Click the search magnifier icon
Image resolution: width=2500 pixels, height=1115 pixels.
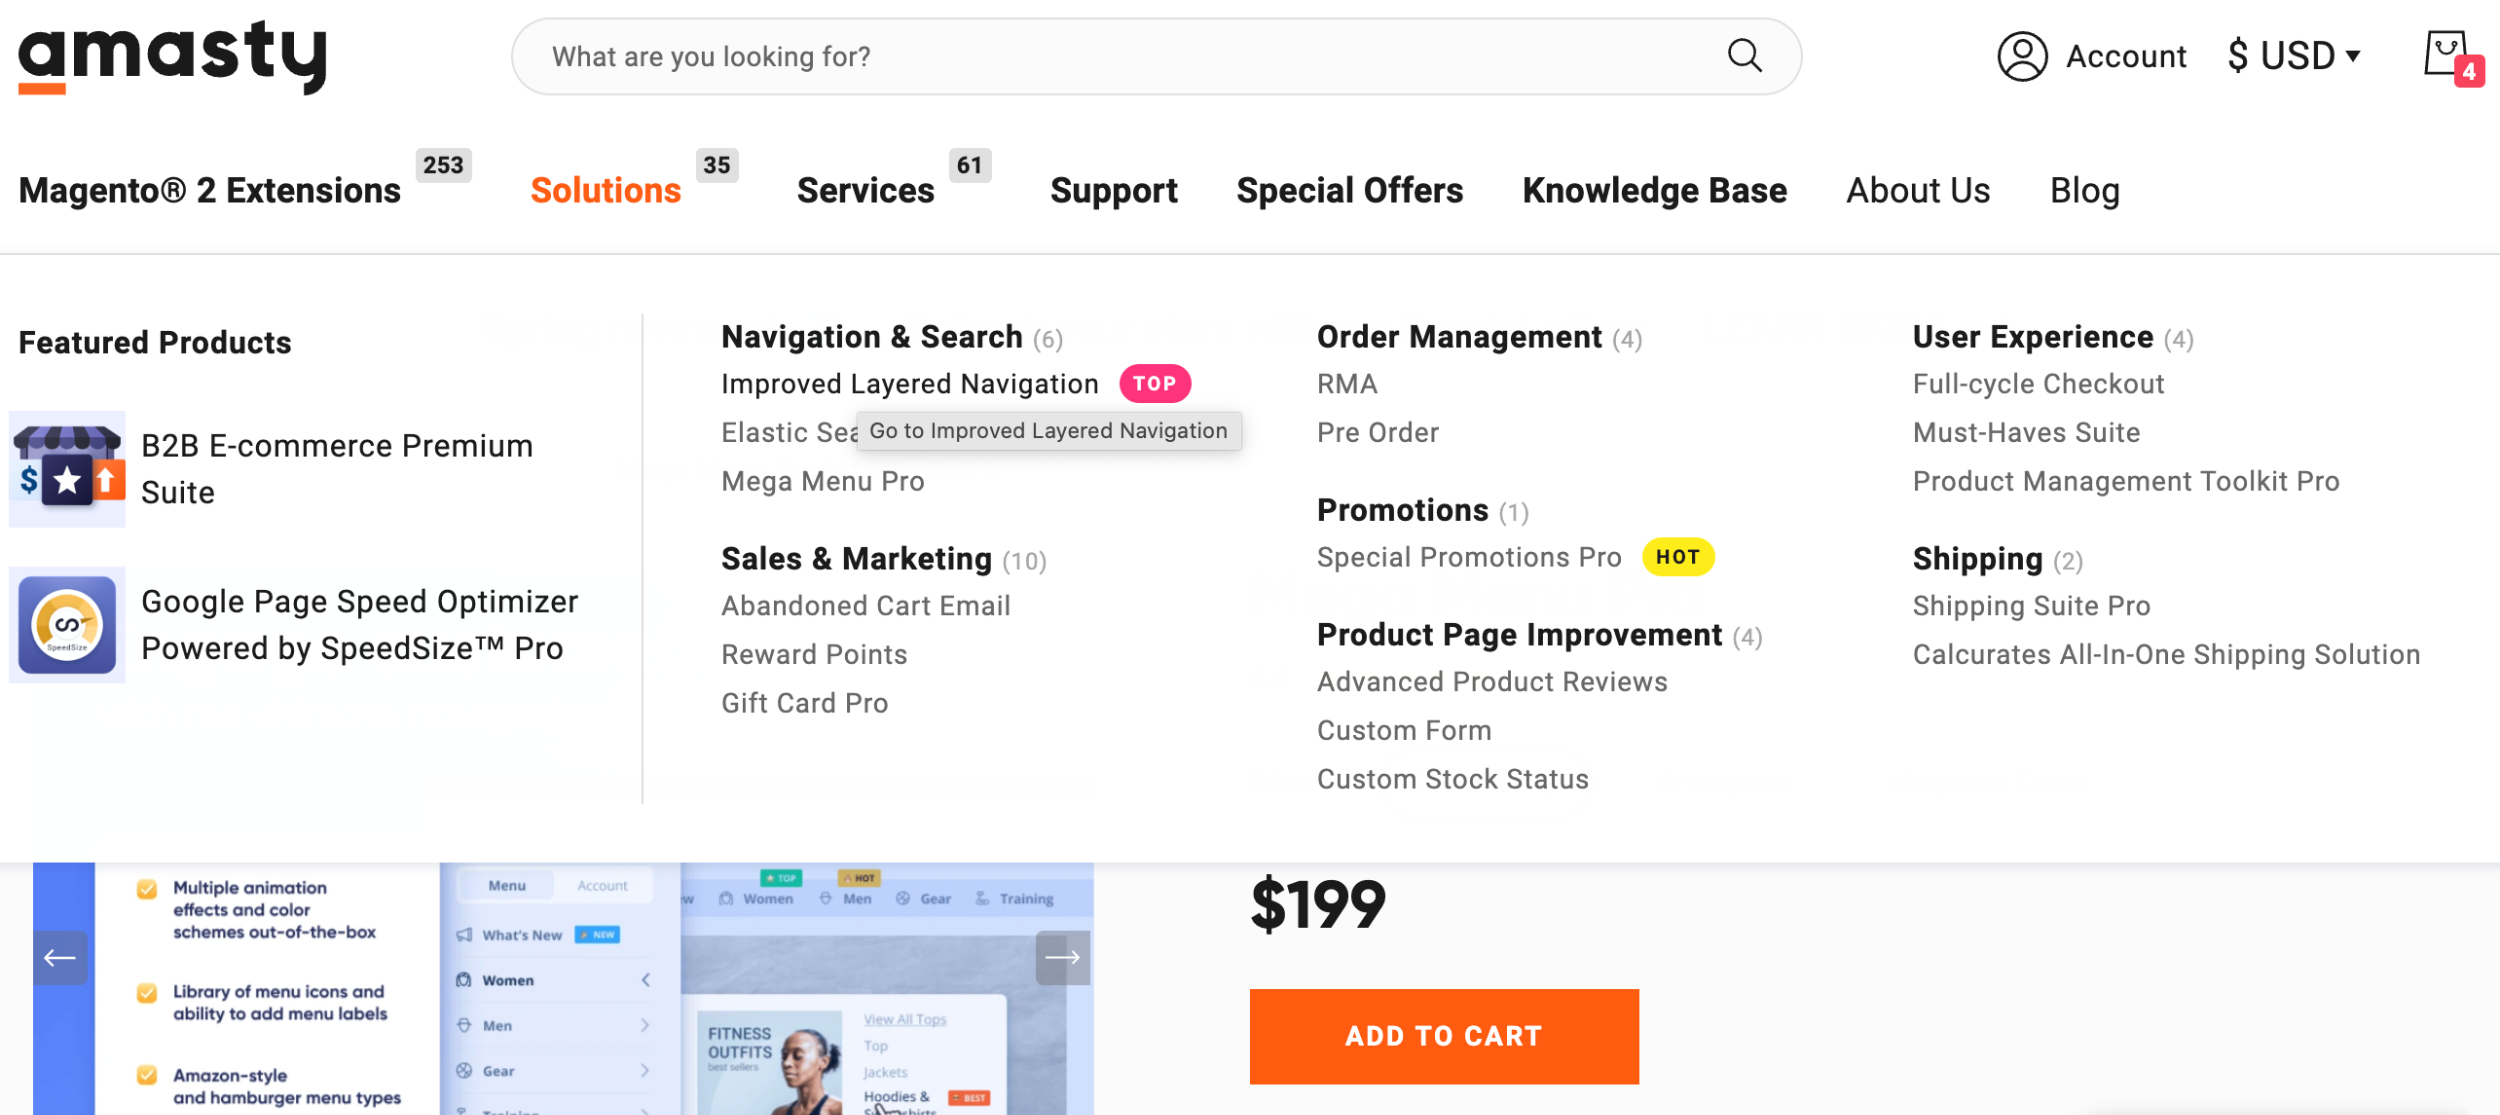pos(1744,56)
